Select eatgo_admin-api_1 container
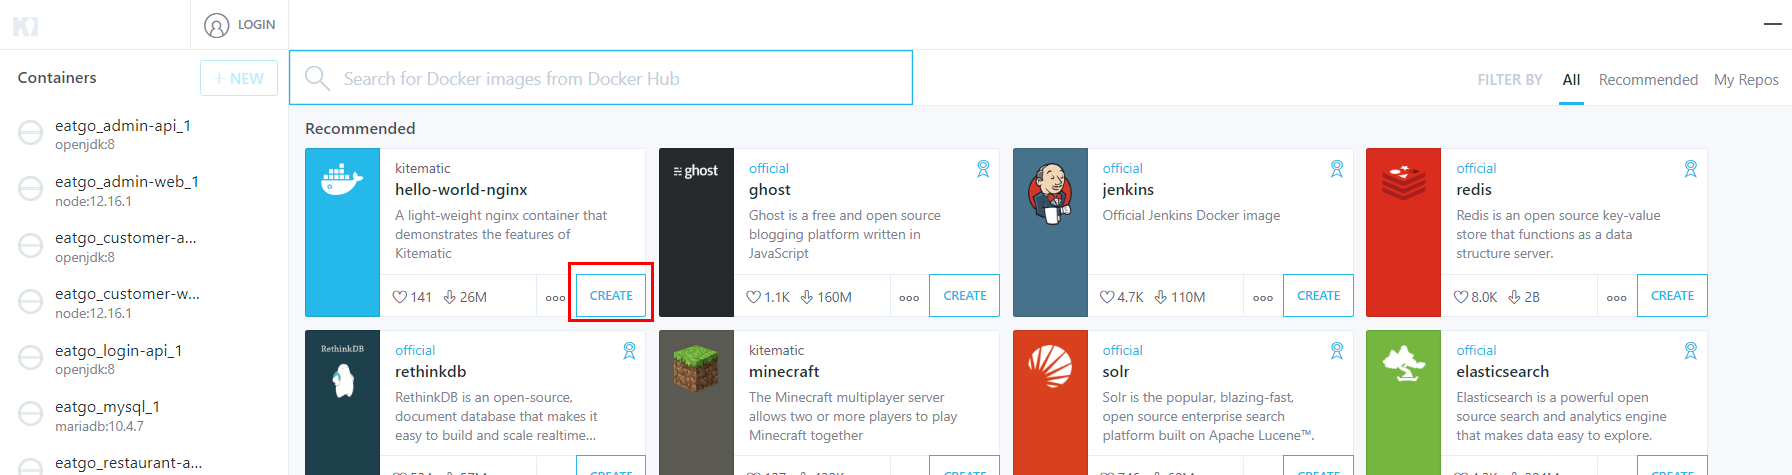1792x475 pixels. point(144,134)
